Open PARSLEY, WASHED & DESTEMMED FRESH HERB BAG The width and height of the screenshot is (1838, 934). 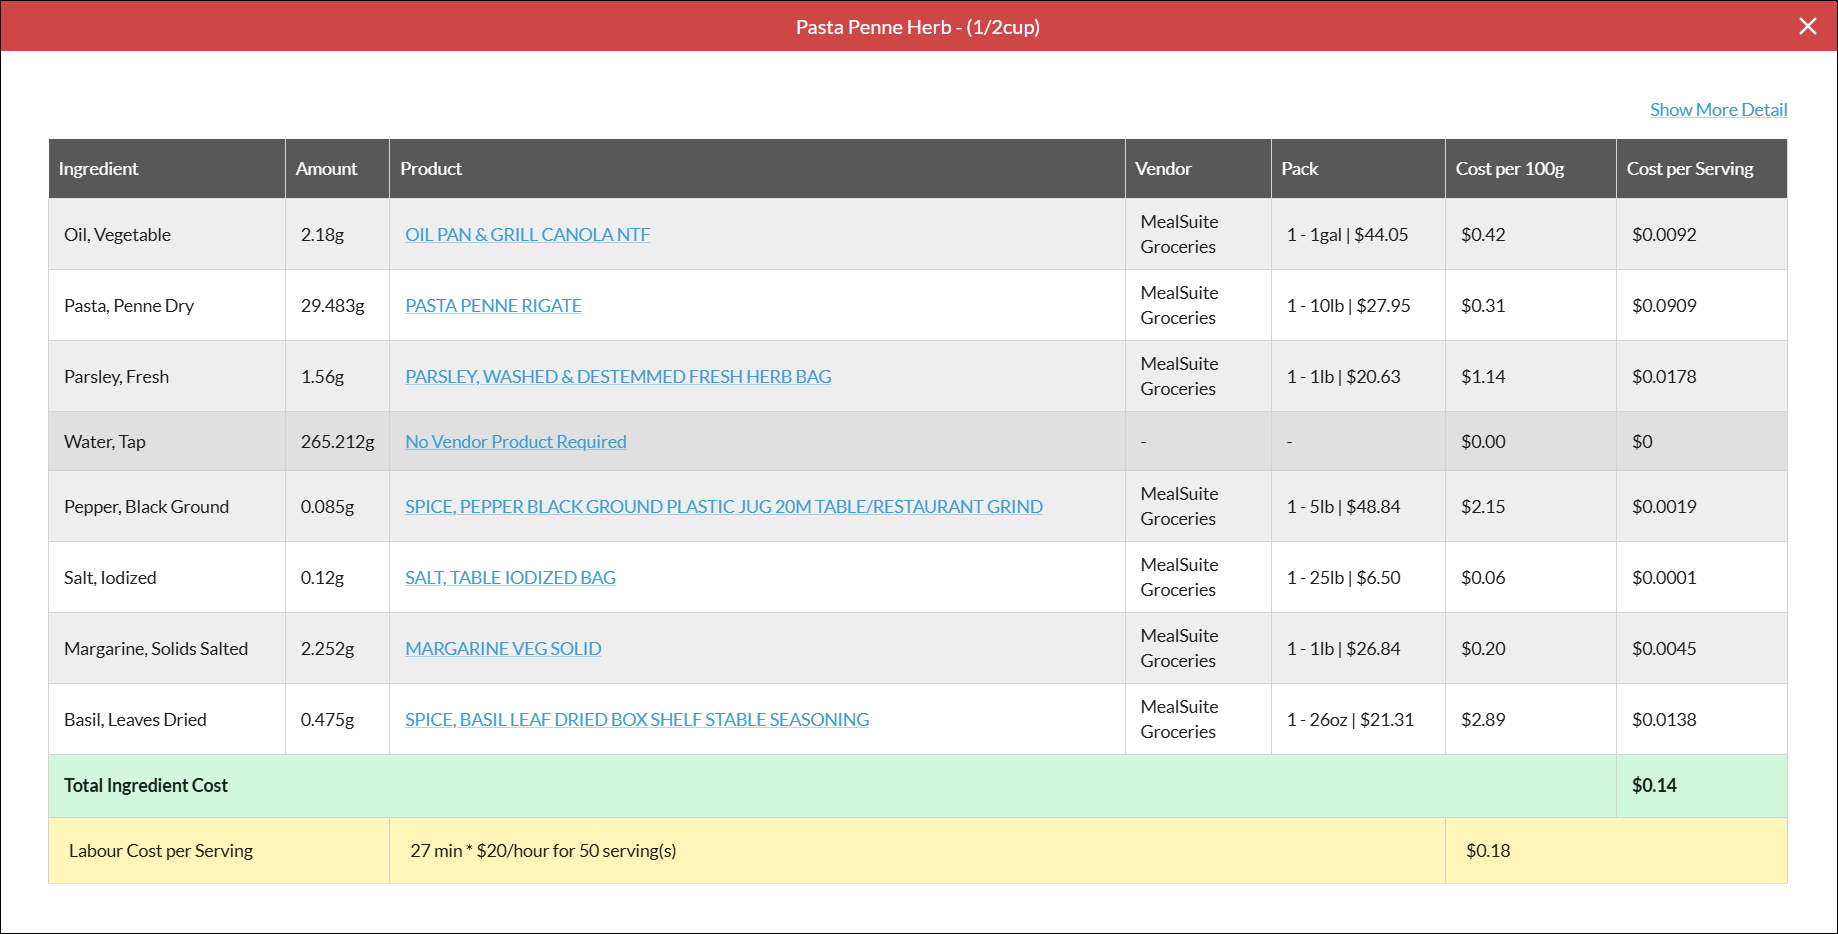pos(618,376)
